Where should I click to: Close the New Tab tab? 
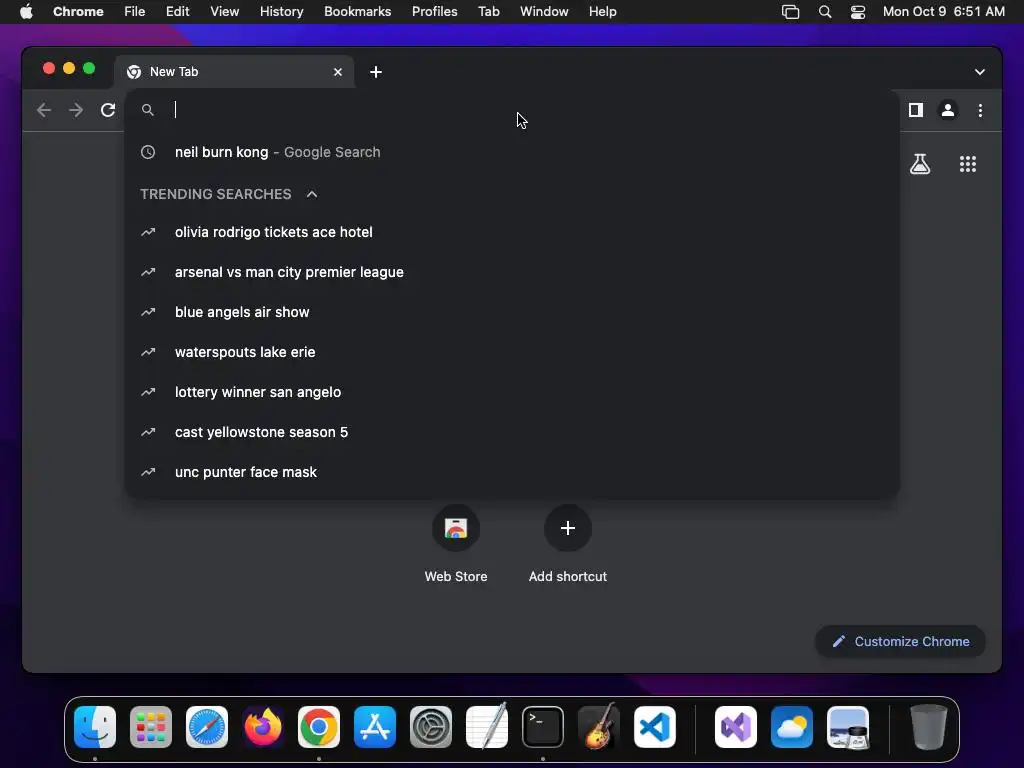[338, 72]
